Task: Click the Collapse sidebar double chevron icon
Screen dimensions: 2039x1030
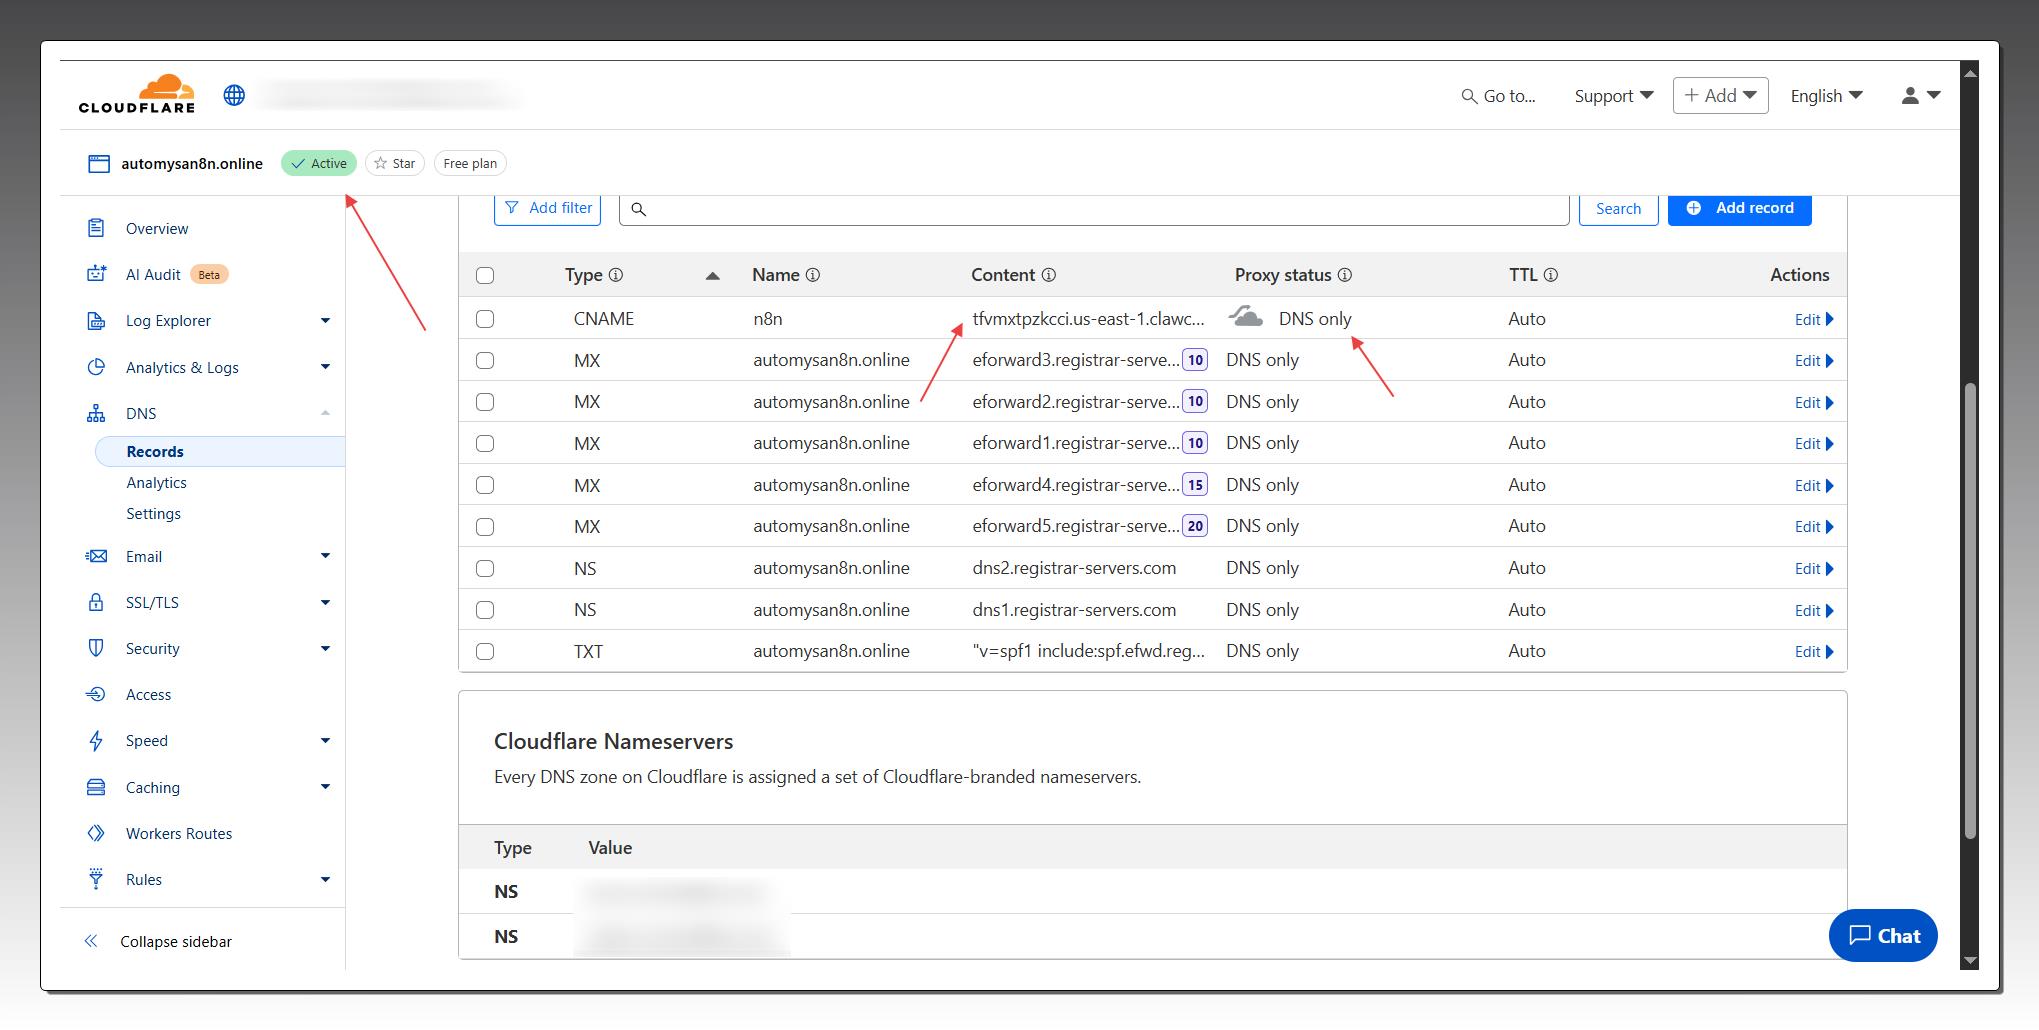Action: pyautogui.click(x=91, y=941)
